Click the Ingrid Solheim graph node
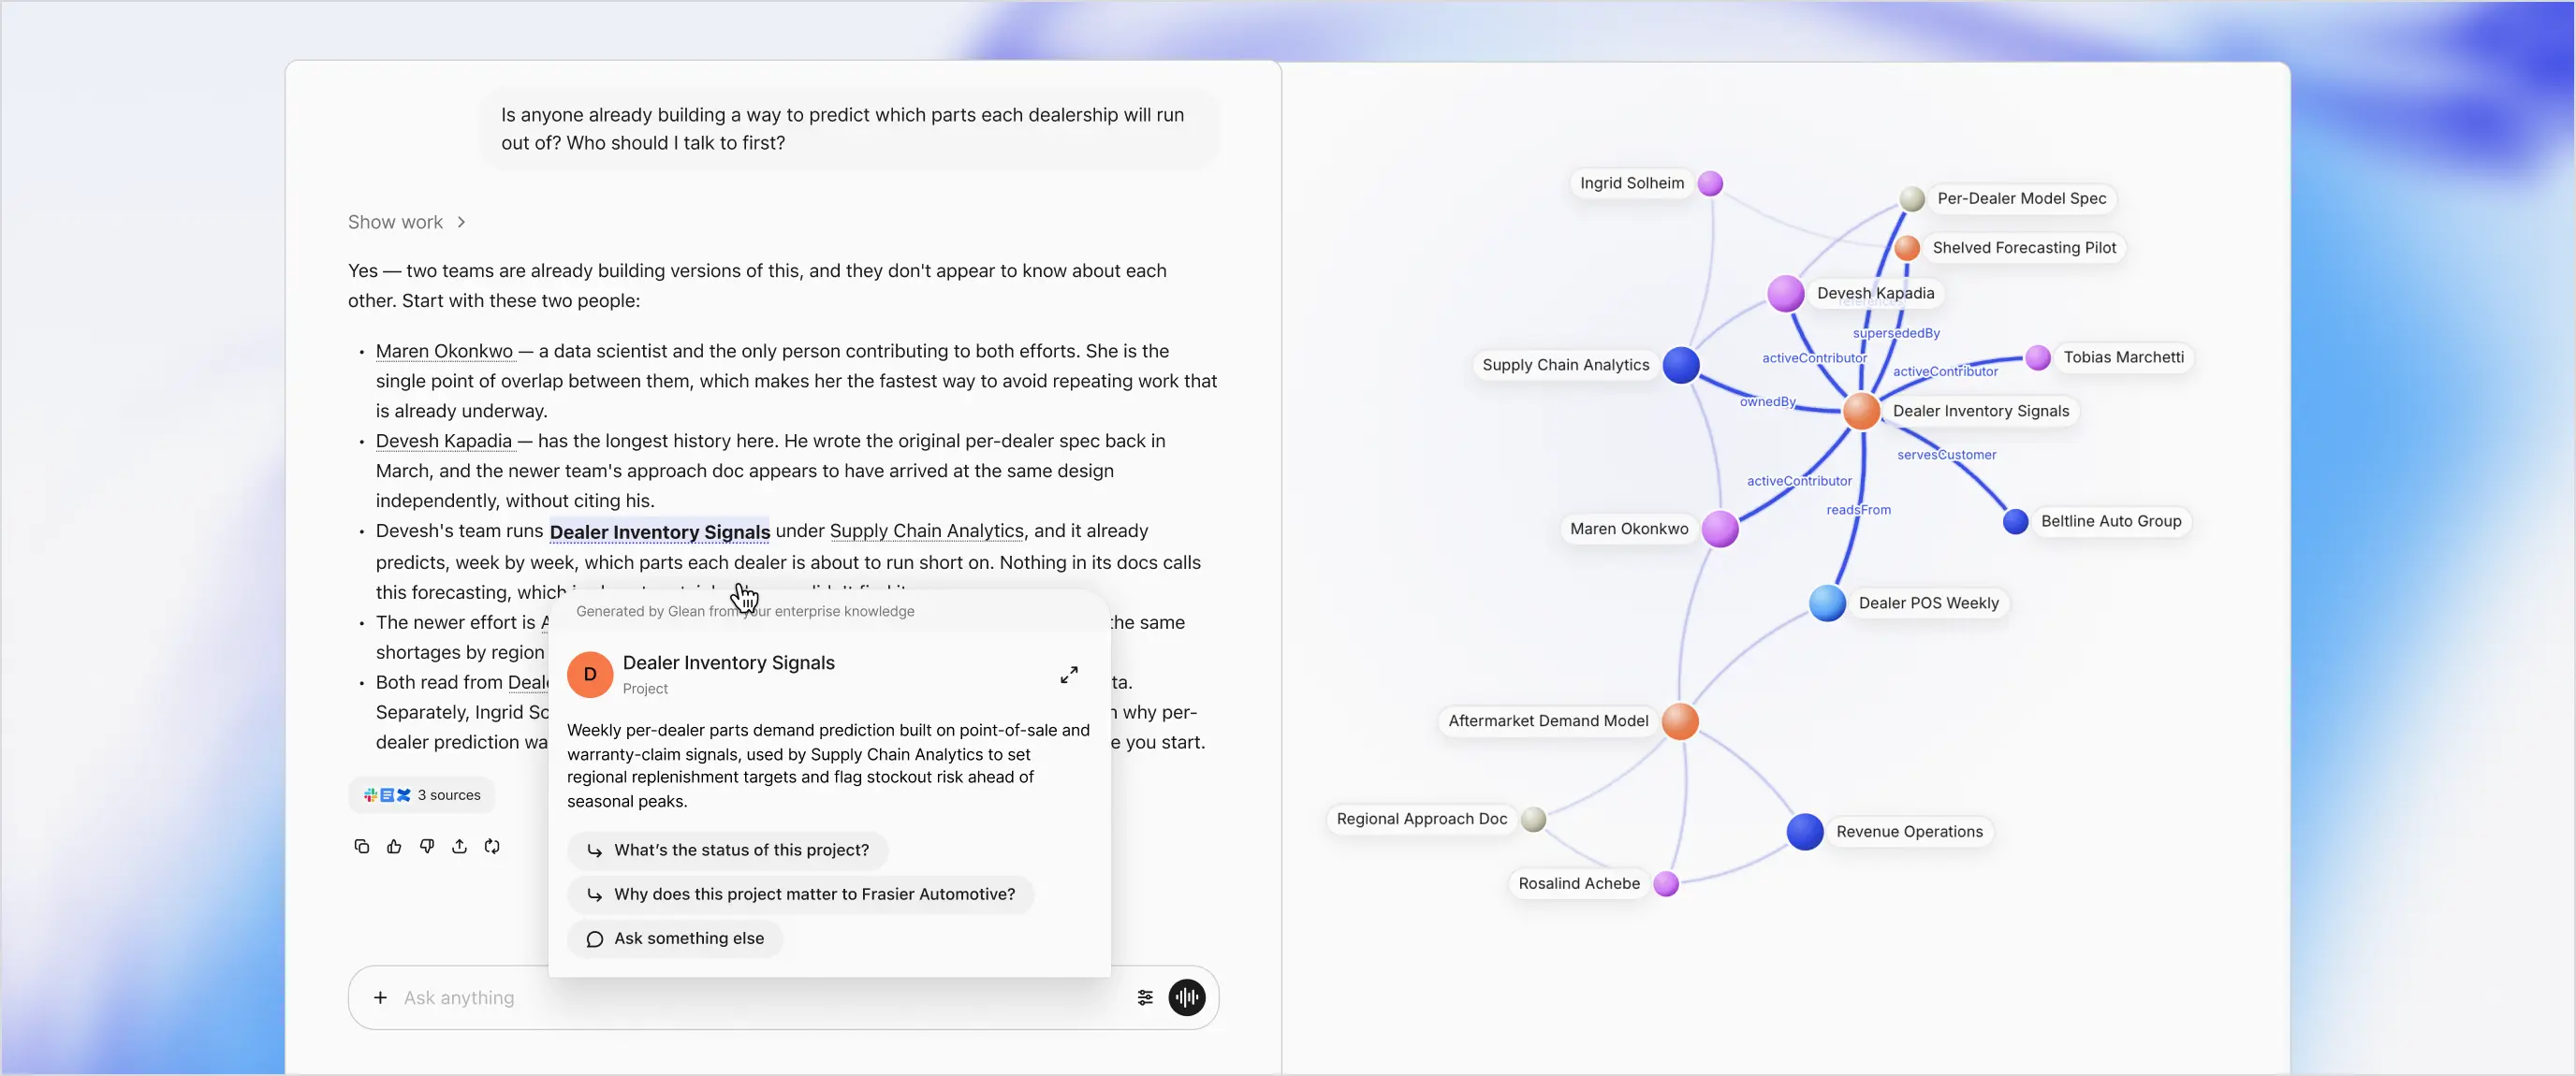Image resolution: width=2576 pixels, height=1076 pixels. (1711, 183)
